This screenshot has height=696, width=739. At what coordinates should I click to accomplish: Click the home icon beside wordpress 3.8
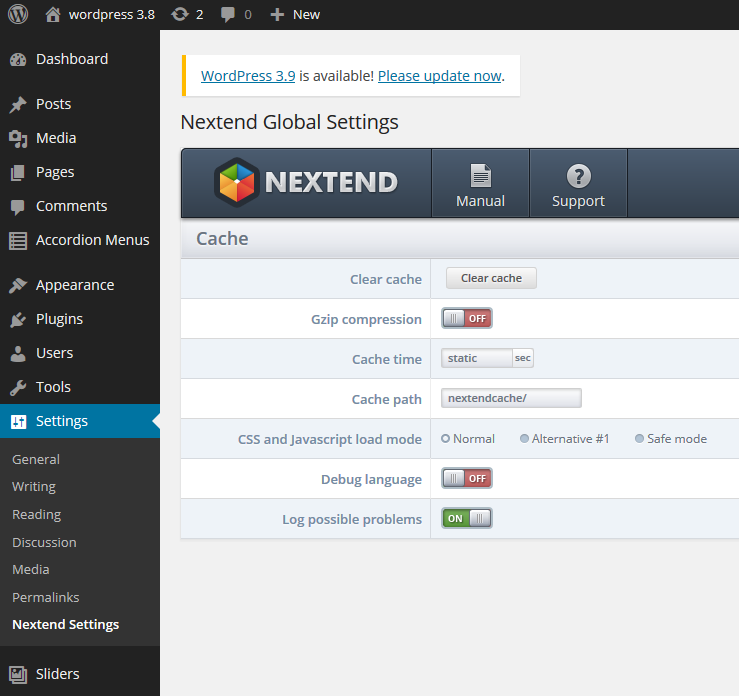tap(53, 15)
